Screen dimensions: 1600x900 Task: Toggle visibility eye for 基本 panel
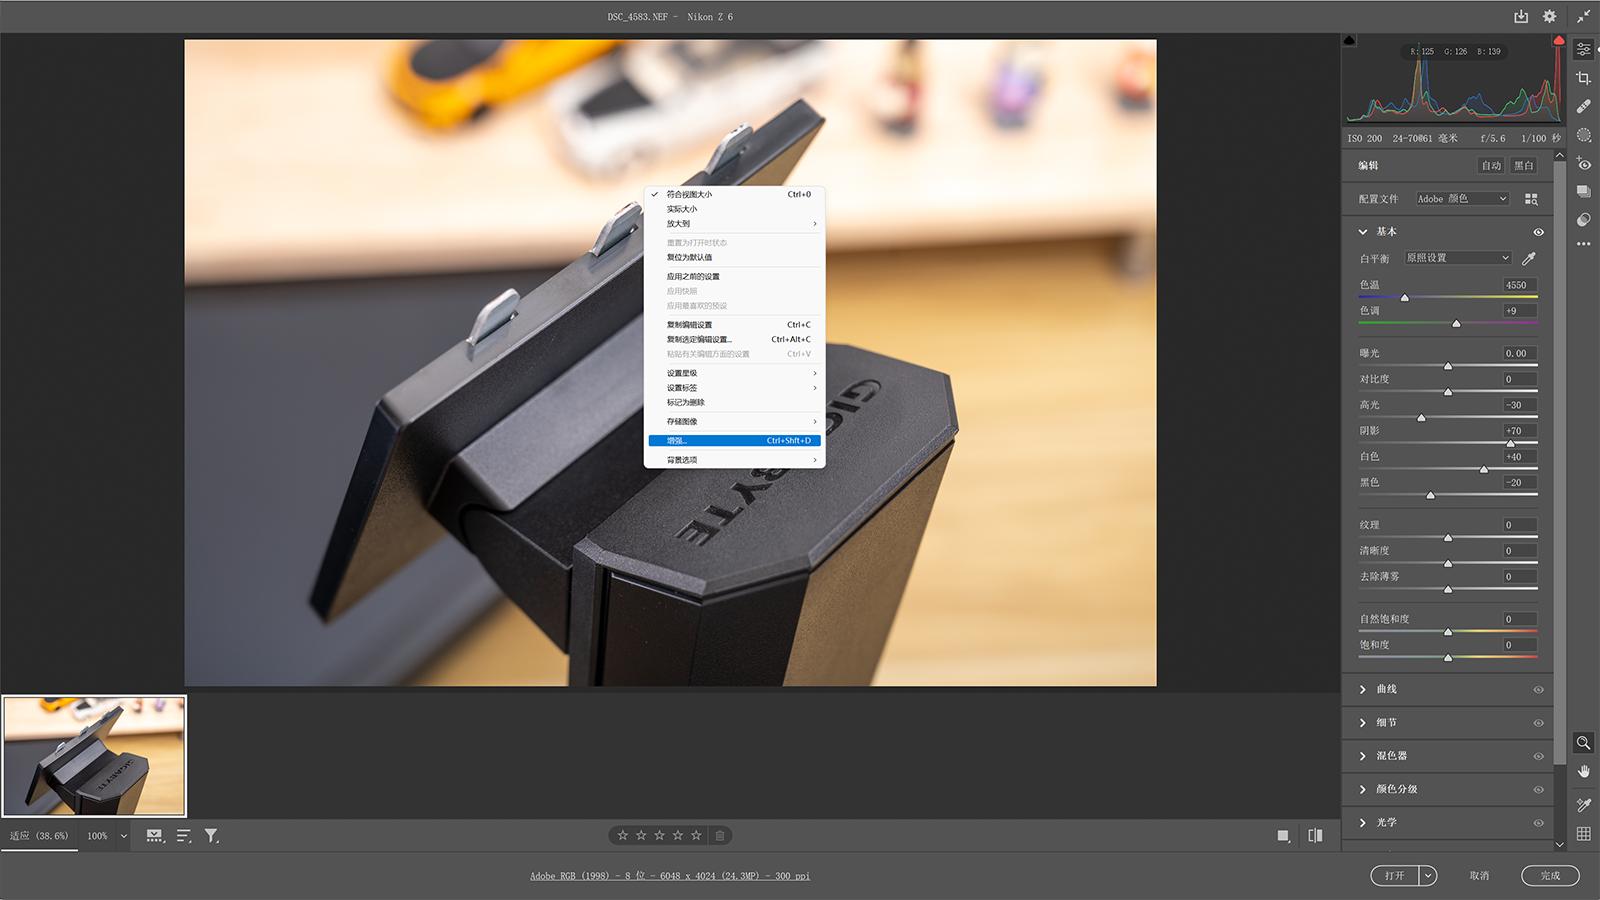tap(1538, 232)
